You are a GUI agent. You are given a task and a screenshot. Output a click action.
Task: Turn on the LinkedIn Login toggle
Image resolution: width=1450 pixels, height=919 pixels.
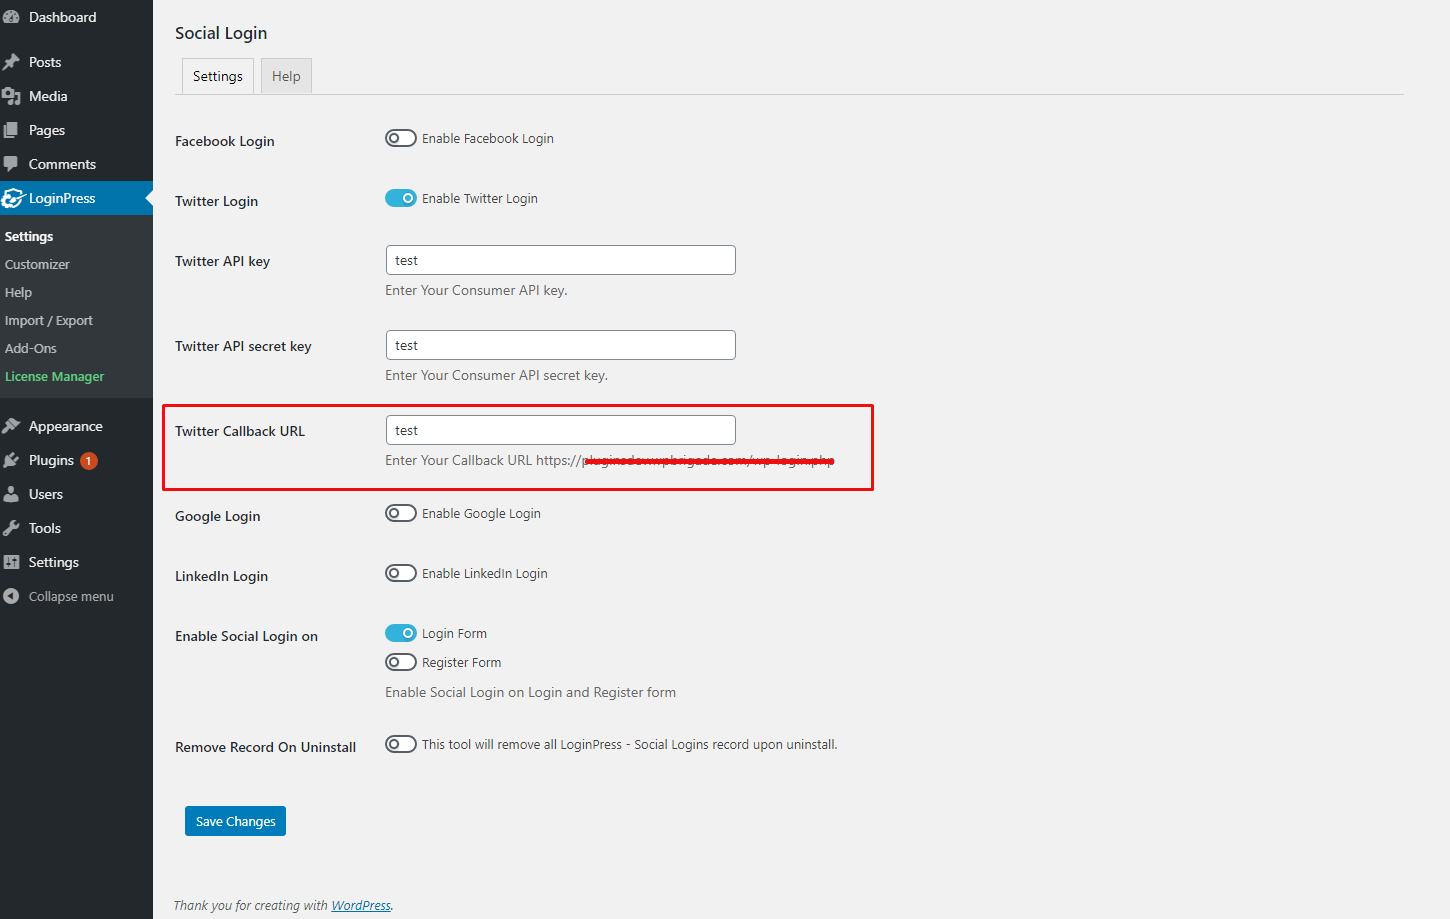401,573
